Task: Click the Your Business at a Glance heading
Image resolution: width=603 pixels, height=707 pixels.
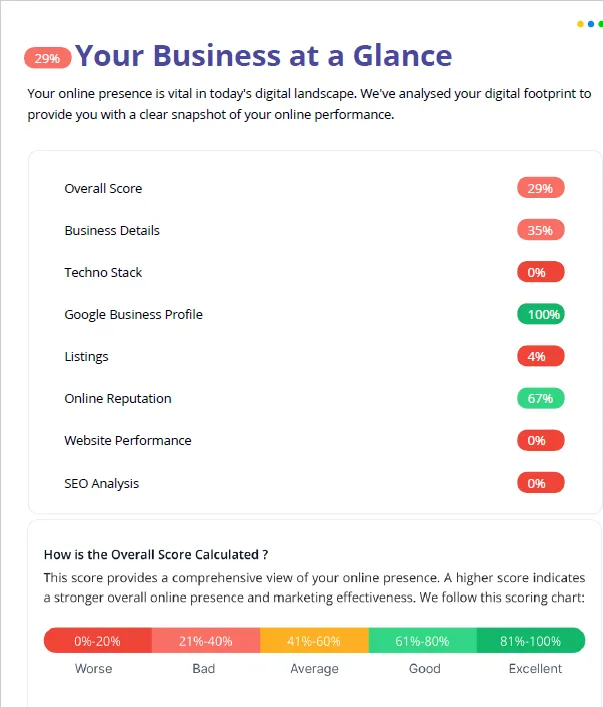Action: (263, 55)
